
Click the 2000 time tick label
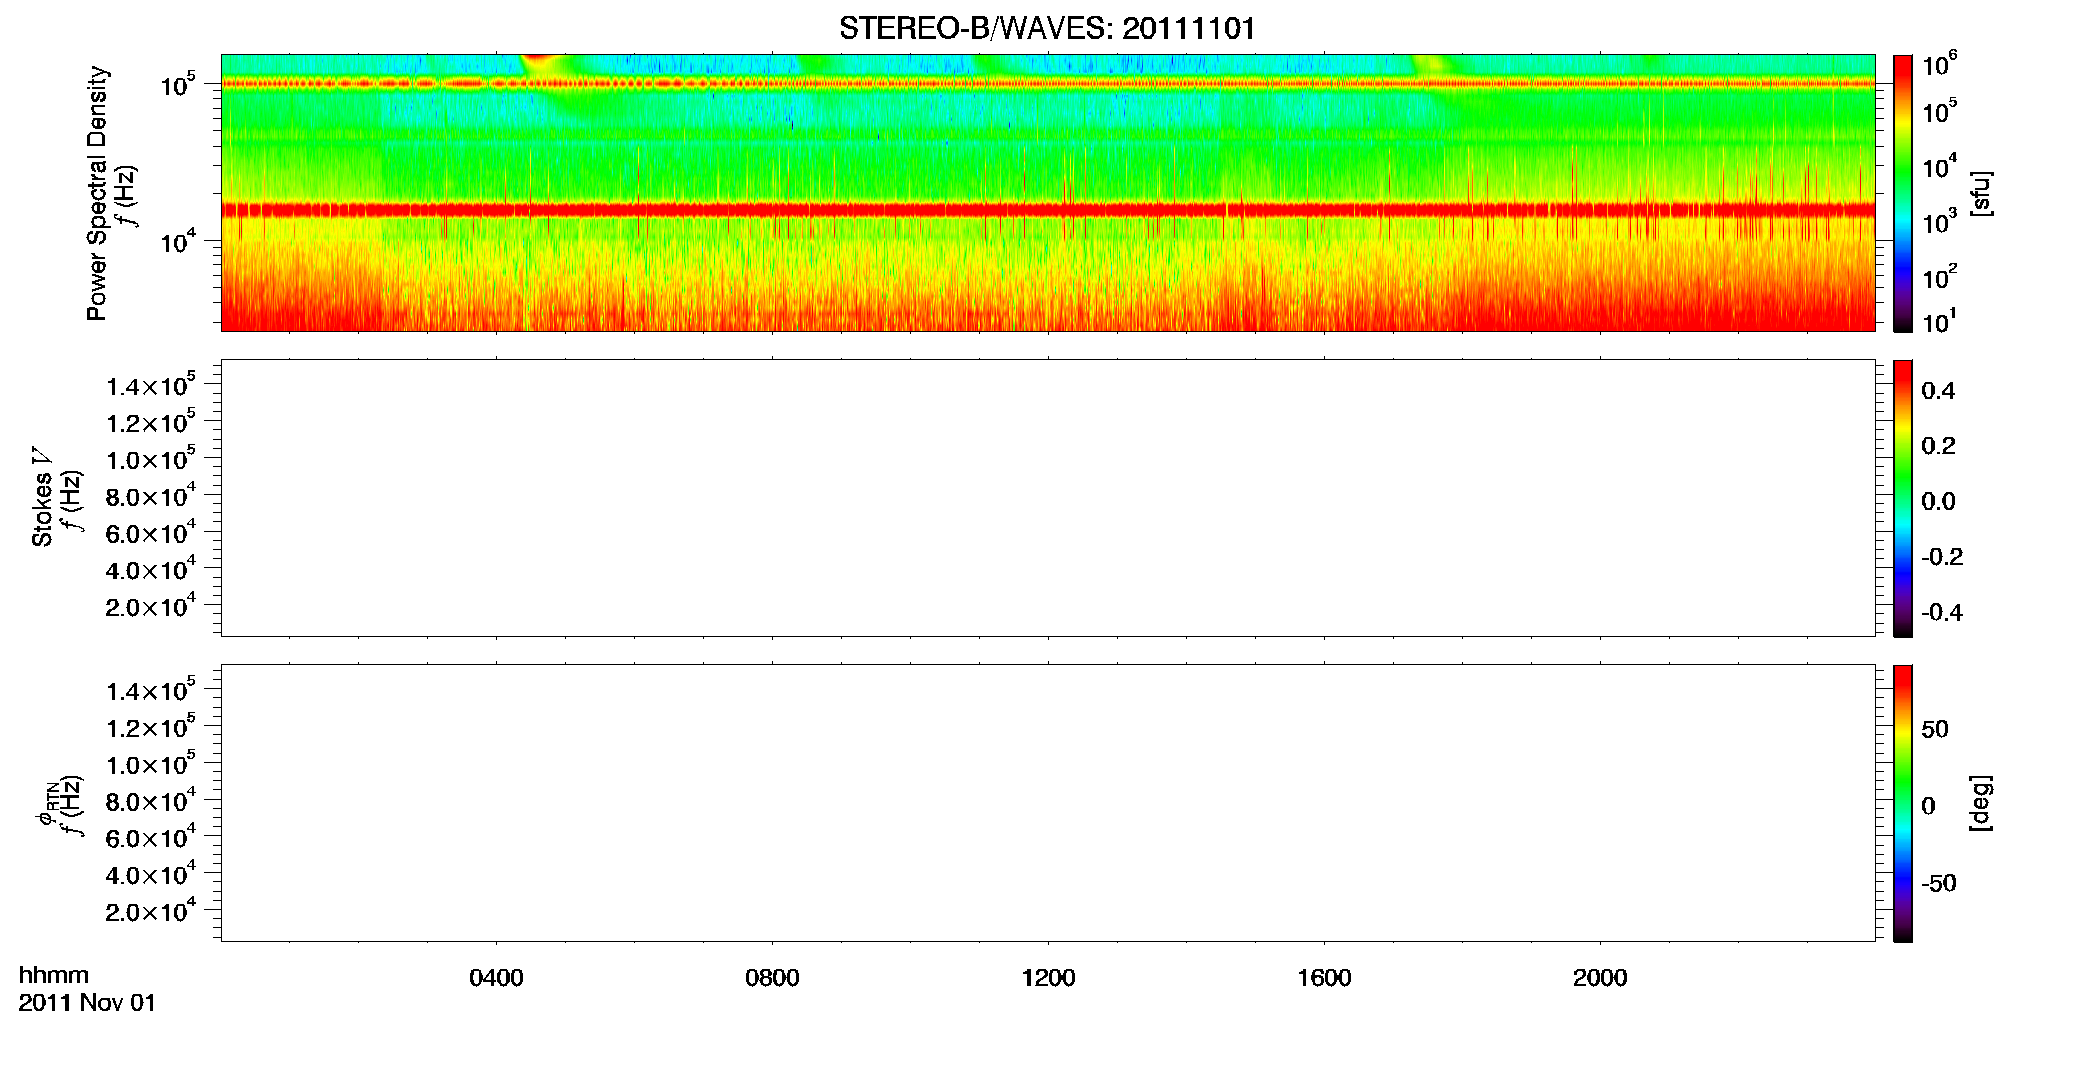pos(1600,978)
